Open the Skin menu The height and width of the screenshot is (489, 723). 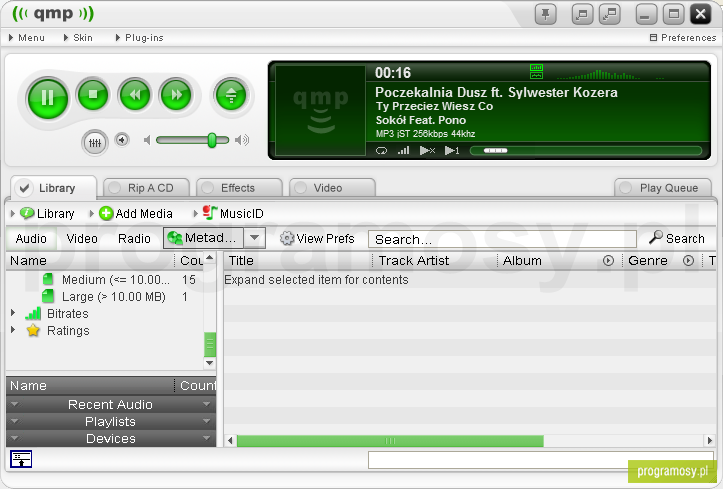(x=78, y=38)
